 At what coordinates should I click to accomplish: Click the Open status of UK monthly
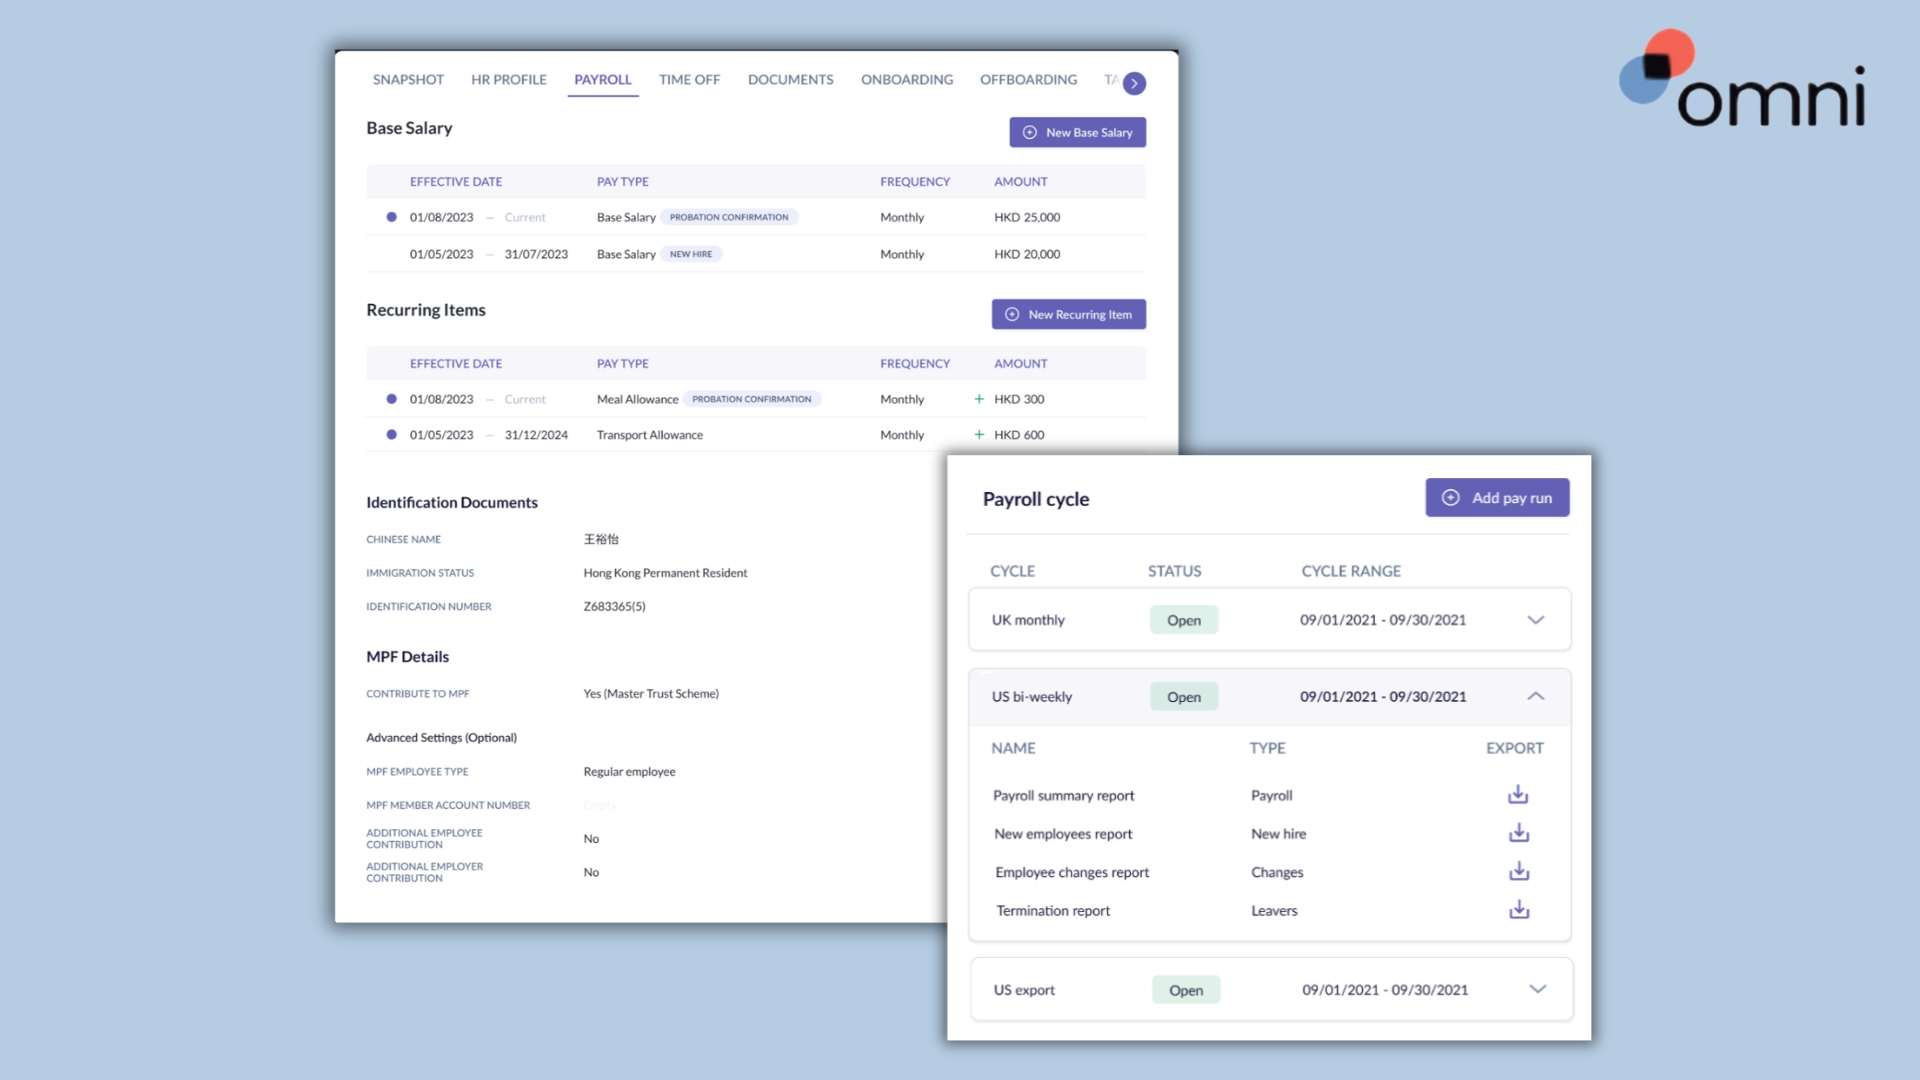pyautogui.click(x=1184, y=620)
